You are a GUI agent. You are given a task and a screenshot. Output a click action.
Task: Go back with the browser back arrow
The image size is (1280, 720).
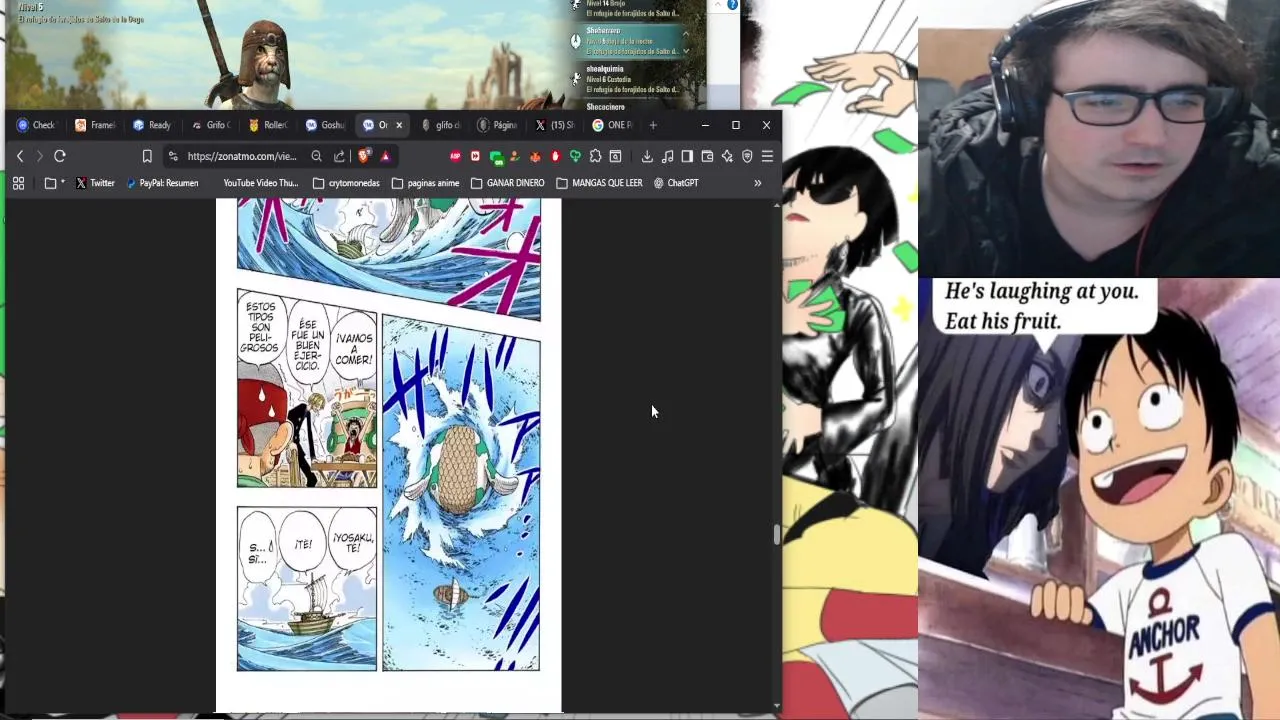point(20,156)
